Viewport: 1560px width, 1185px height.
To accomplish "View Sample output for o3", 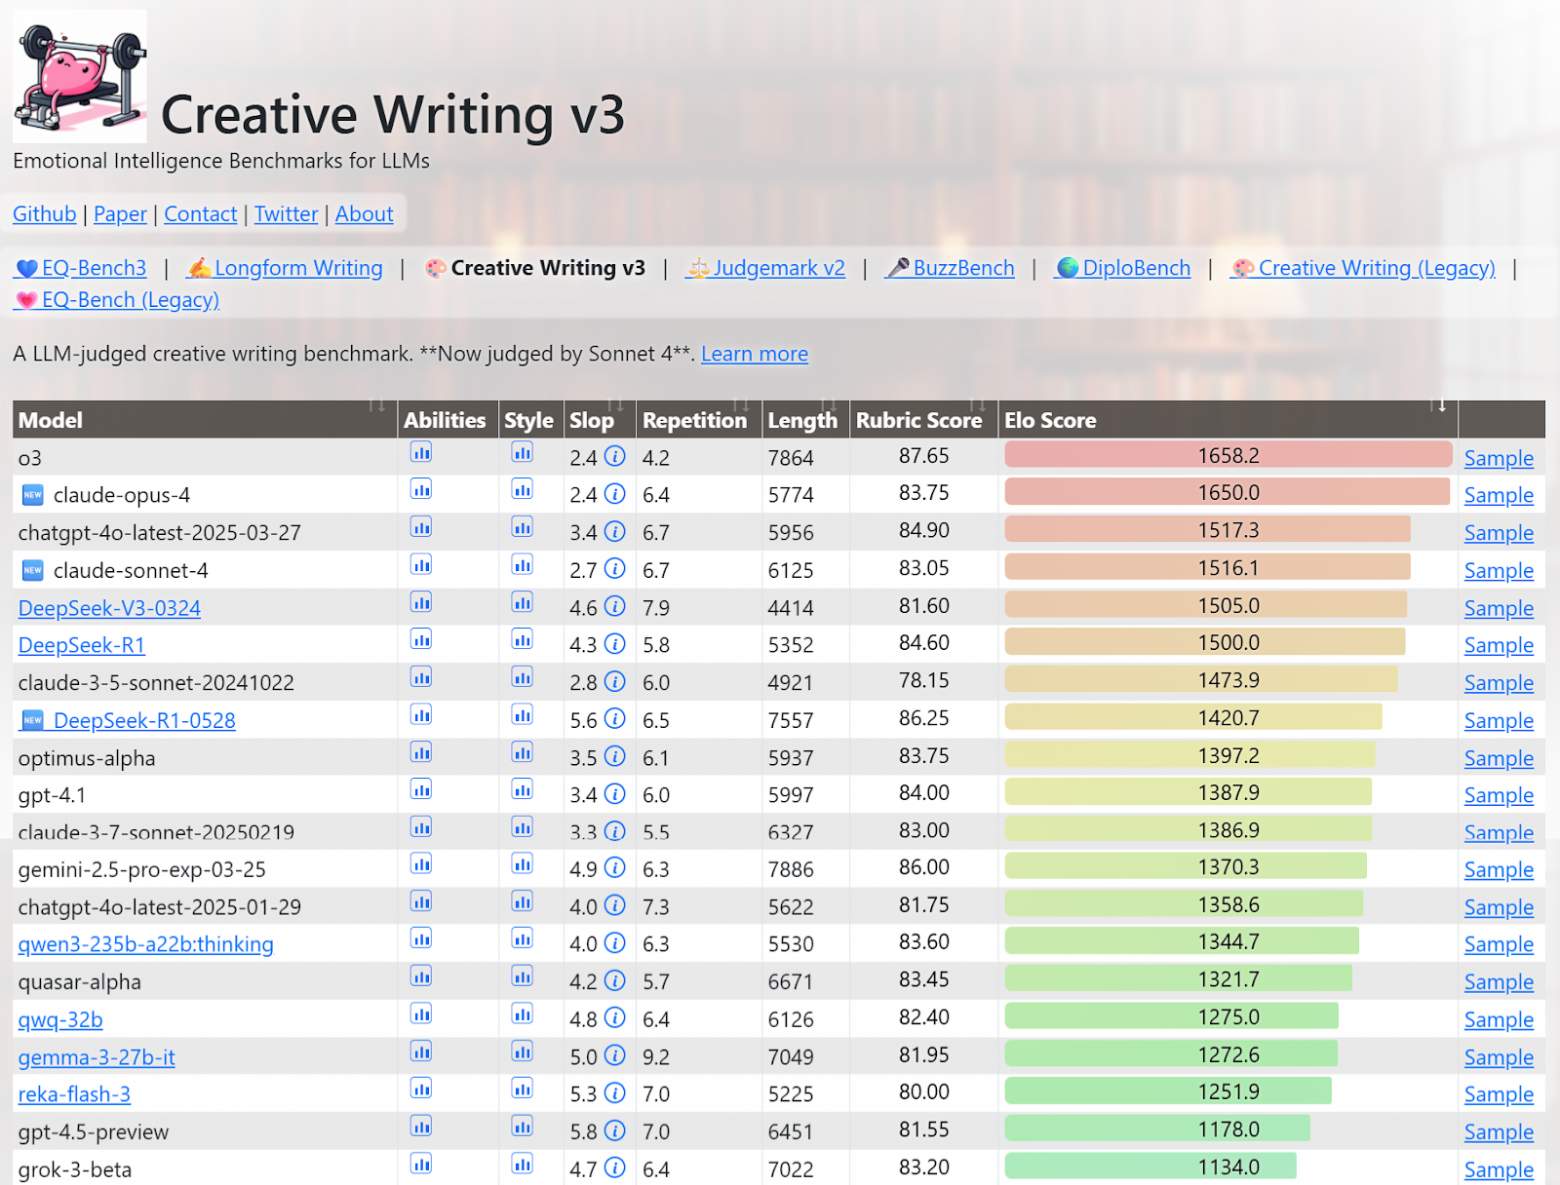I will 1498,458.
